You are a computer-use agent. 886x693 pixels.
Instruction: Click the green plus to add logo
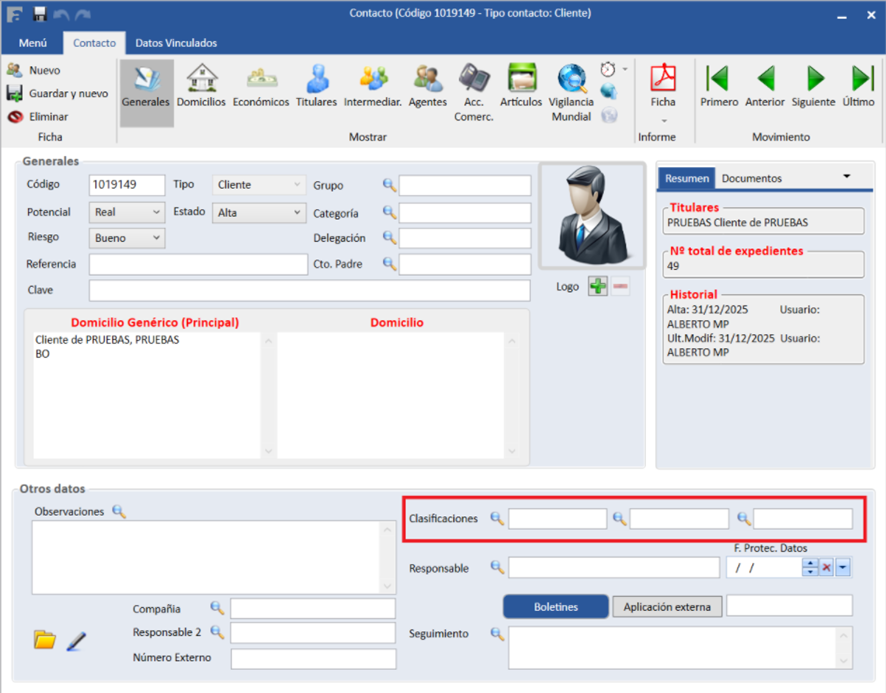[x=597, y=287]
